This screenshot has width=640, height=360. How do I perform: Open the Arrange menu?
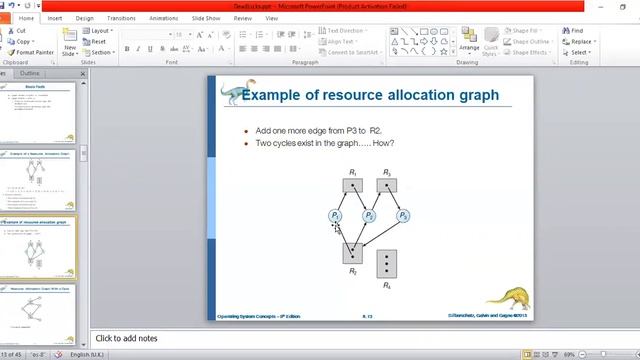point(469,41)
